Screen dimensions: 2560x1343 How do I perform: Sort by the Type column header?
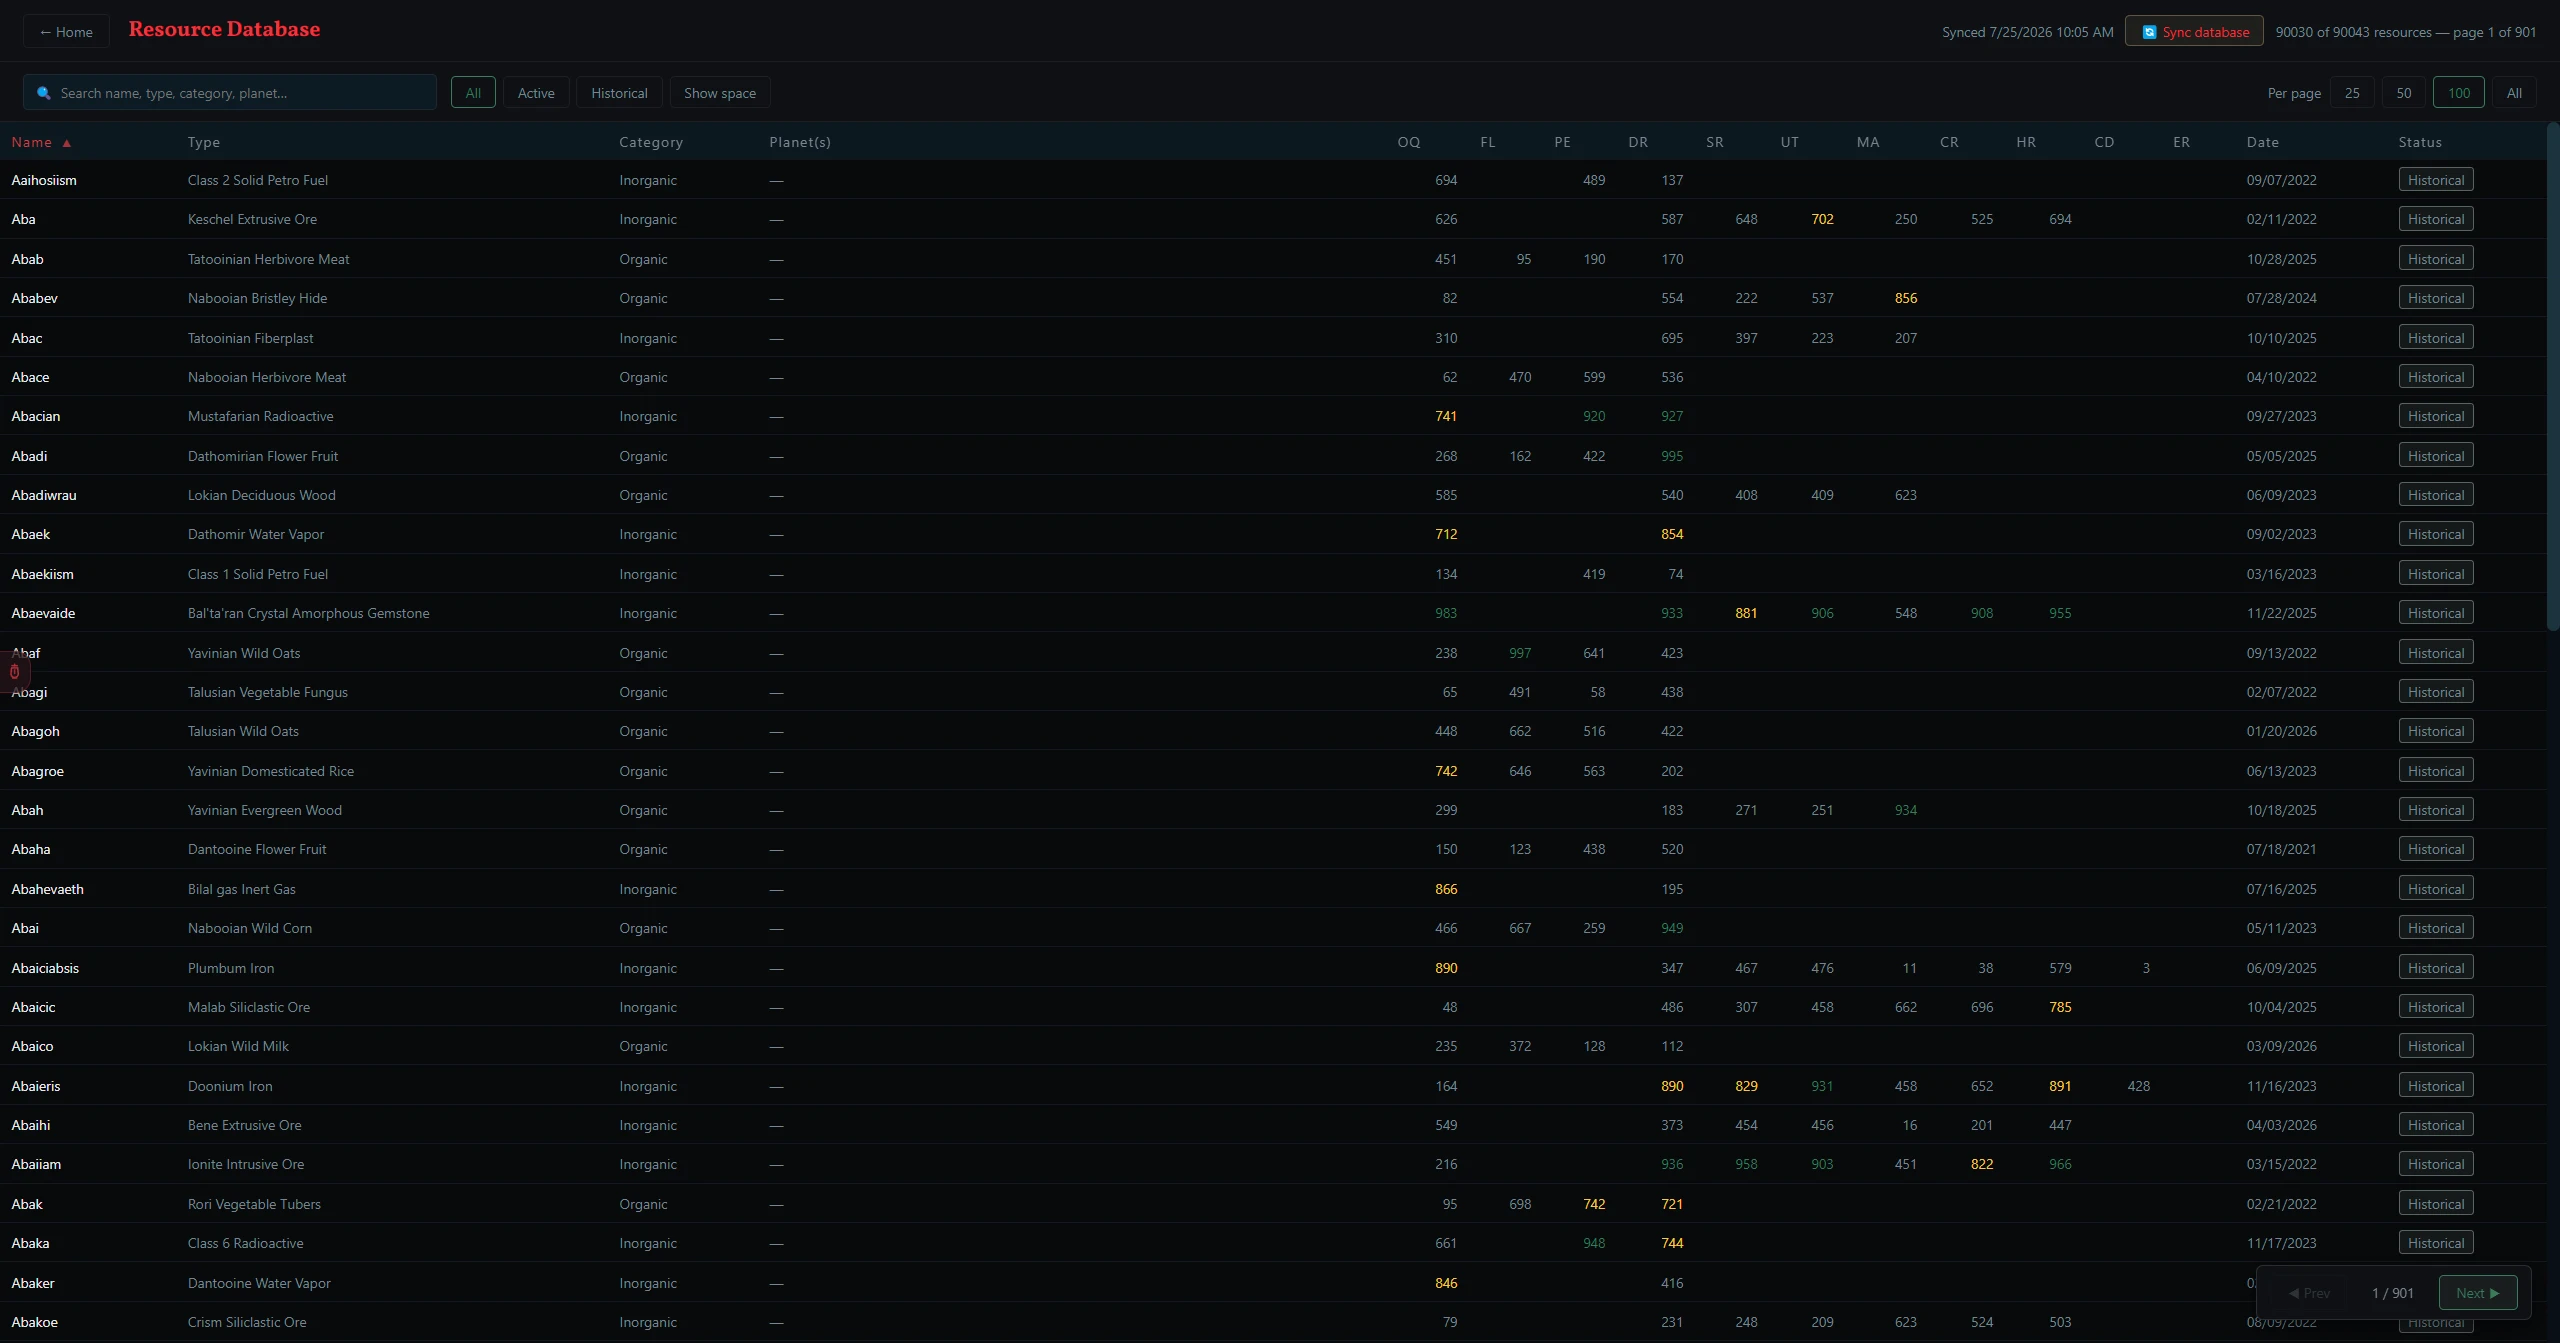pyautogui.click(x=204, y=142)
